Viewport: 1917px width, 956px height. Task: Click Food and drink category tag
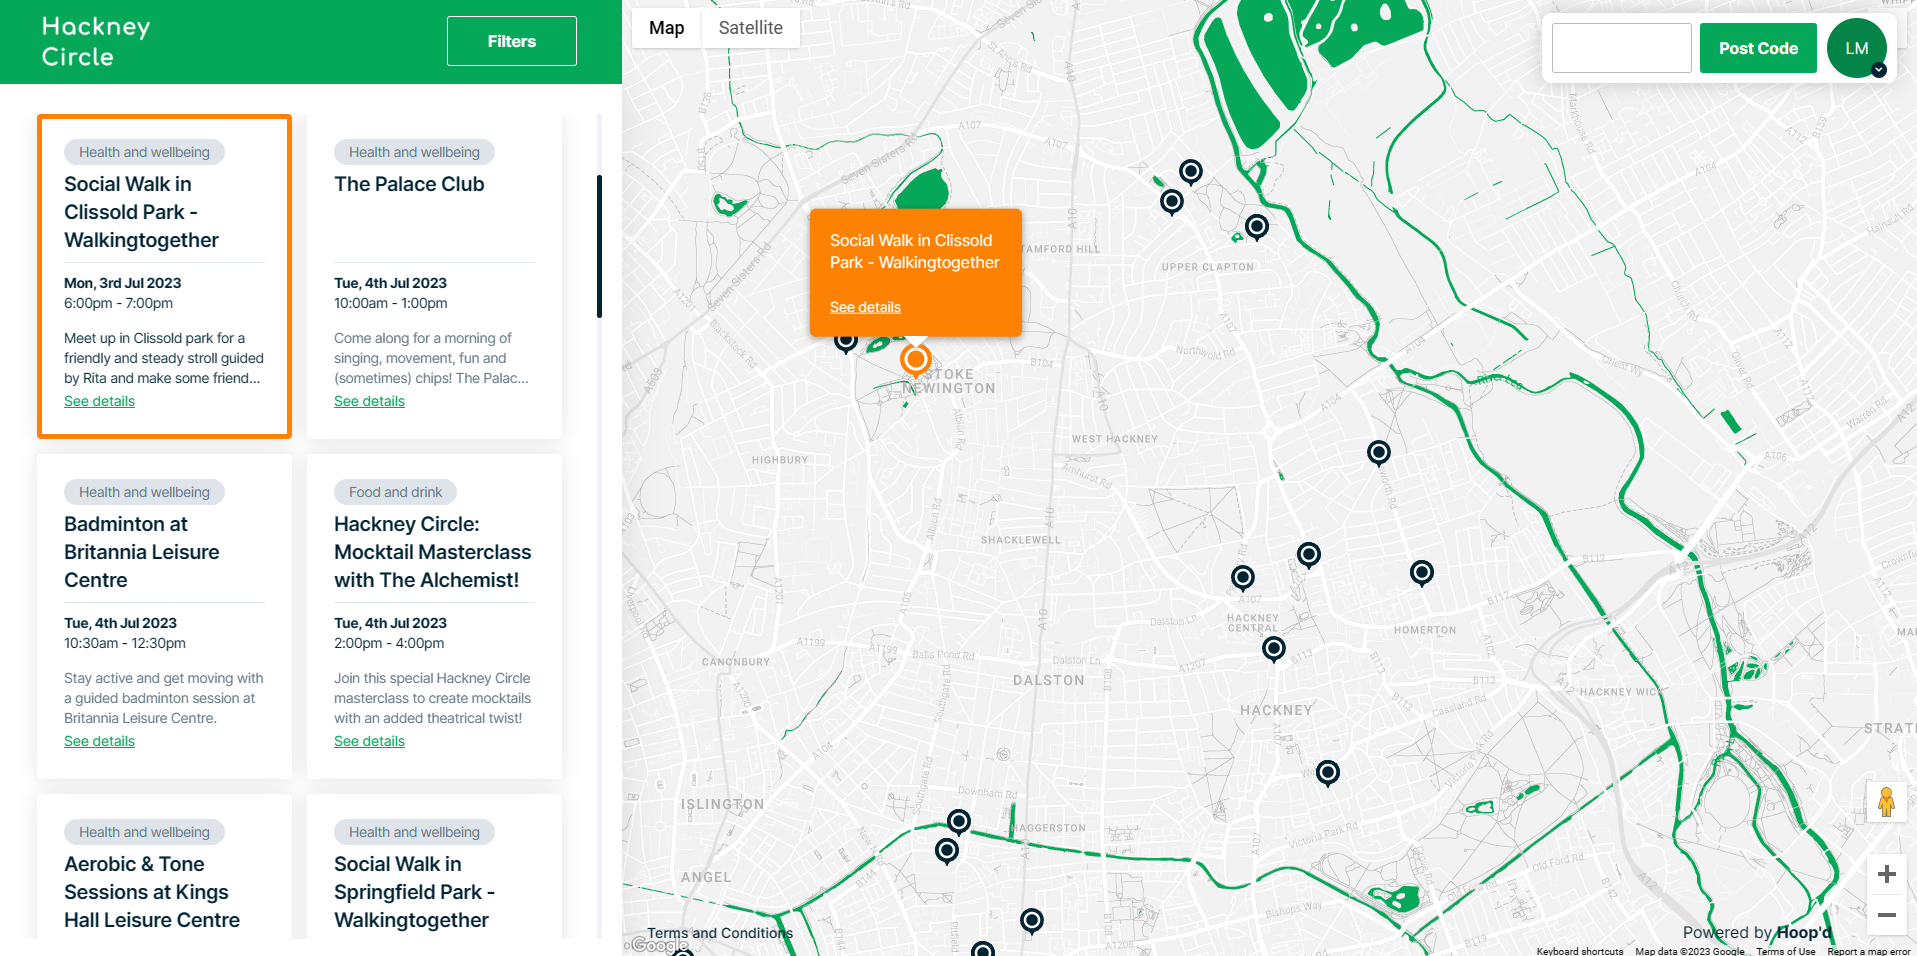[395, 492]
